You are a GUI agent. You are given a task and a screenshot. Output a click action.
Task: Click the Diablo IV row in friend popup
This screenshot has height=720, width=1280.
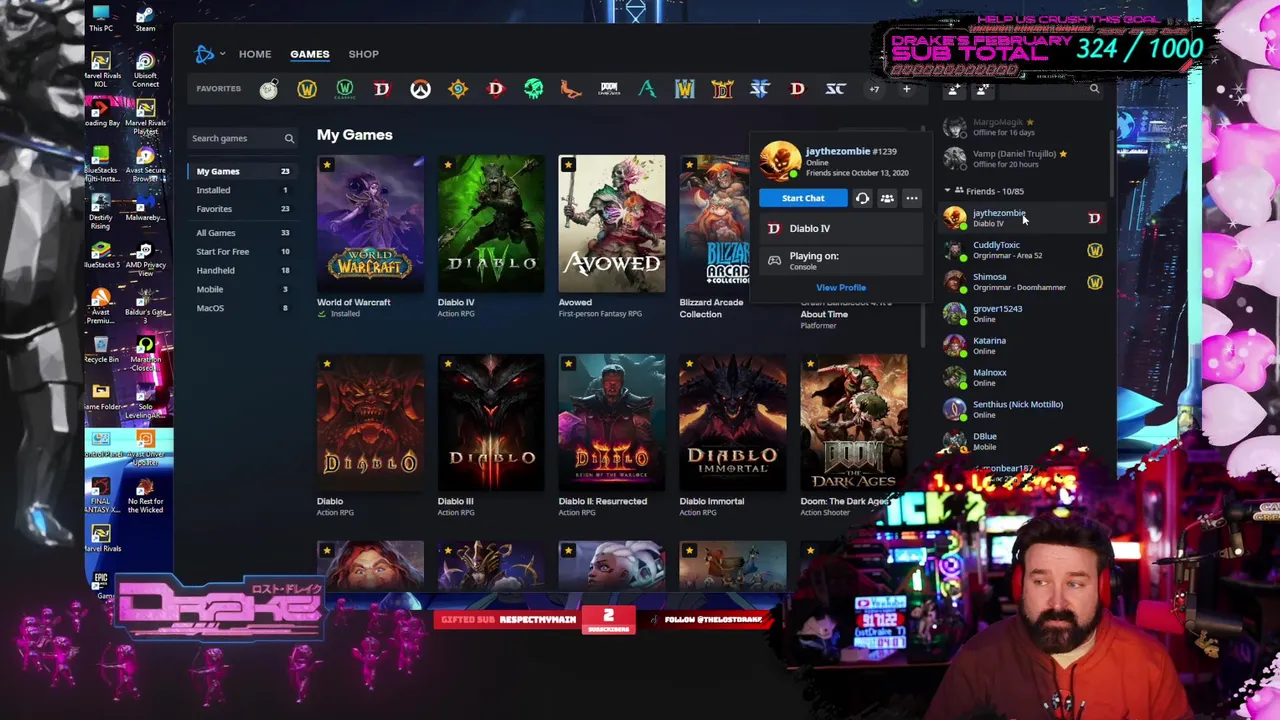pos(843,228)
